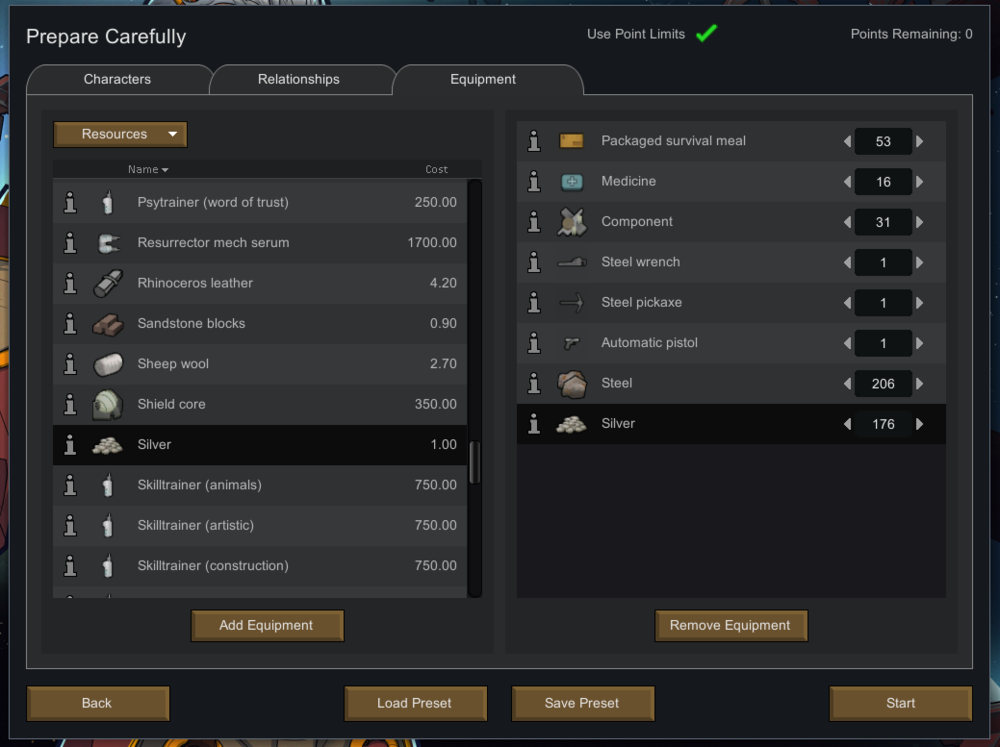Click info icon beside Medicine
The width and height of the screenshot is (1000, 747).
point(535,182)
